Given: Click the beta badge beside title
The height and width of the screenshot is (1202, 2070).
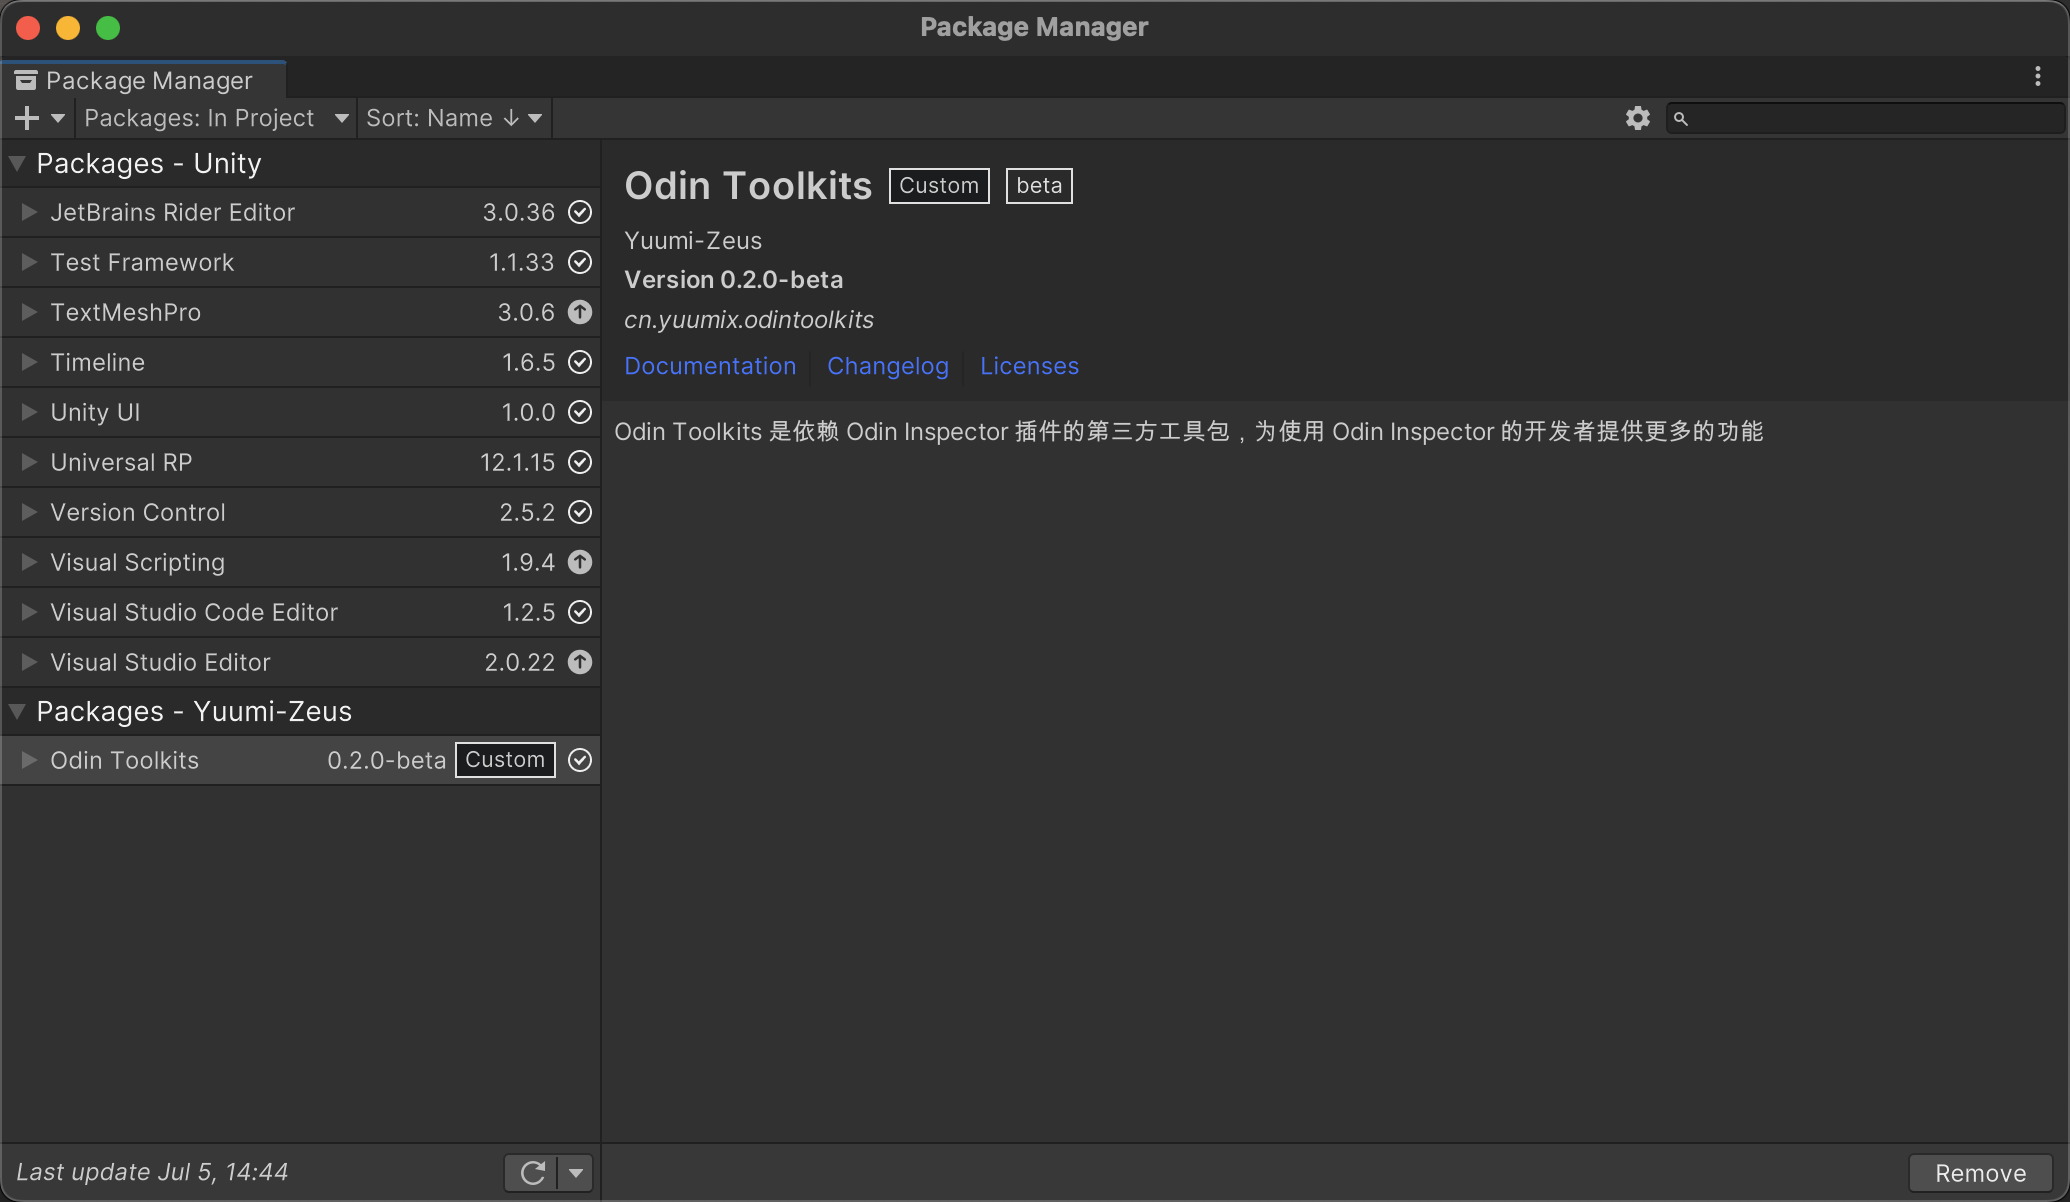Looking at the screenshot, I should pos(1039,186).
